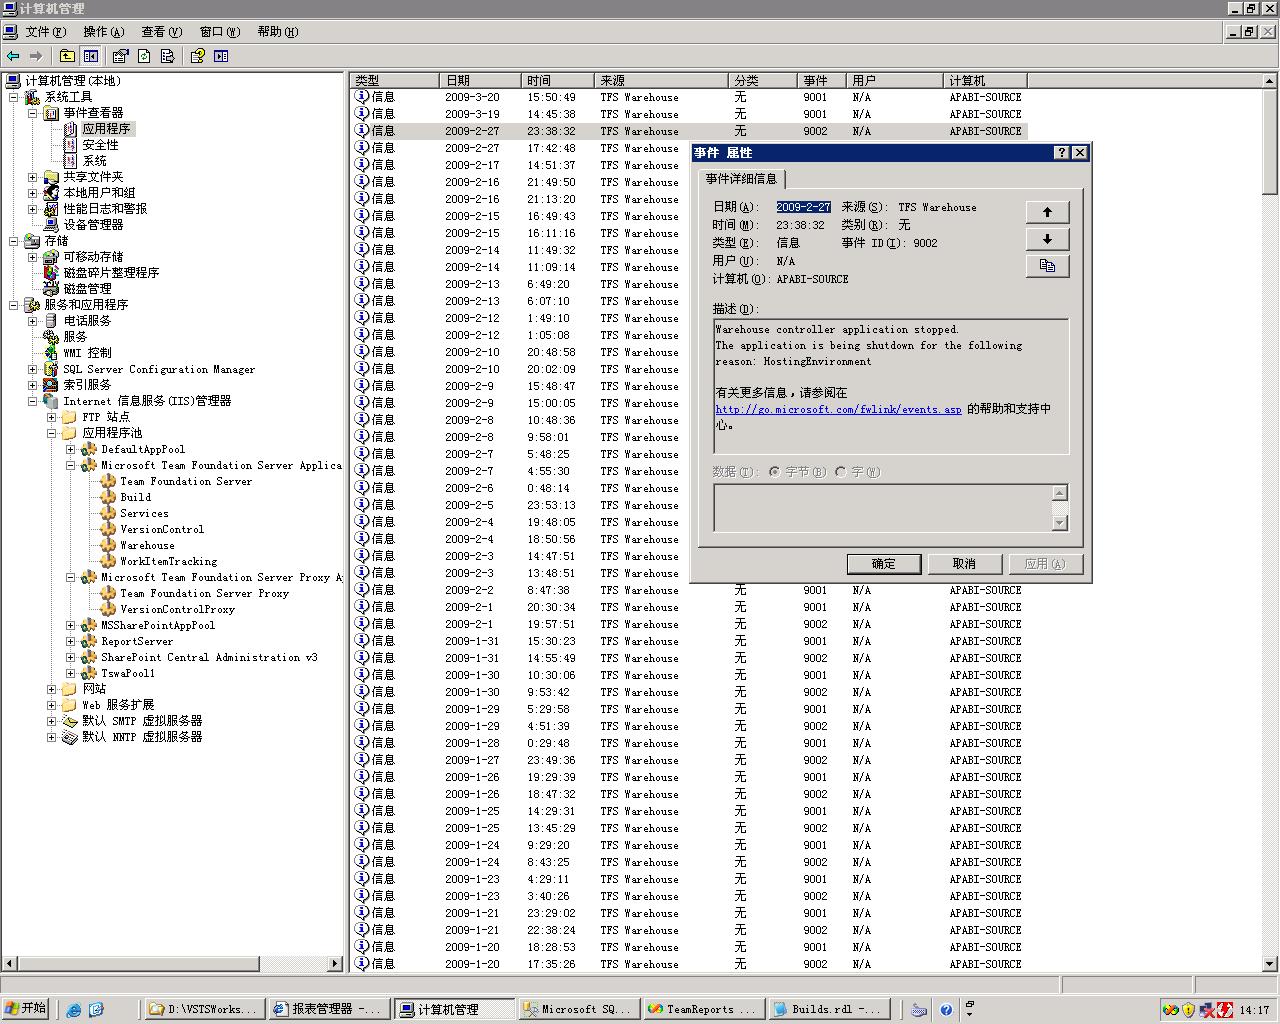Screen dimensions: 1280x1024
Task: Click the 服务 gear icon in tree
Action: click(51, 337)
